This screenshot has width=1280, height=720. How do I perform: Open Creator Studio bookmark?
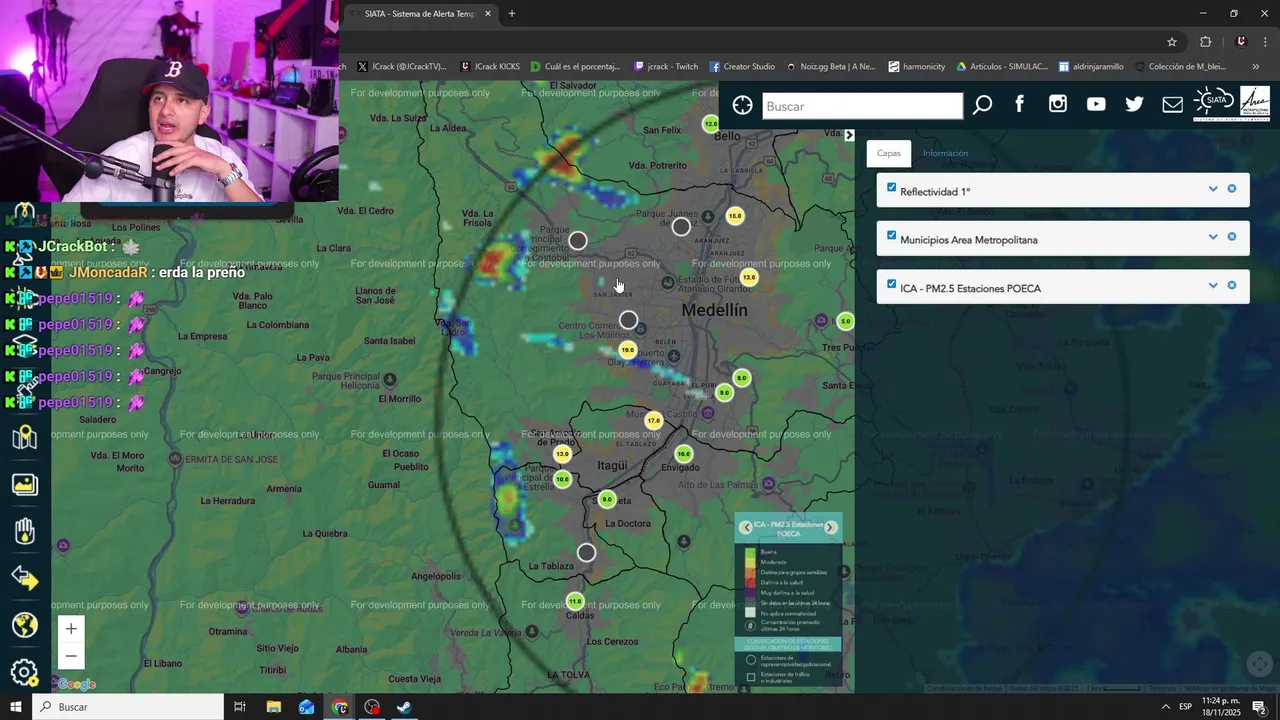click(x=742, y=67)
